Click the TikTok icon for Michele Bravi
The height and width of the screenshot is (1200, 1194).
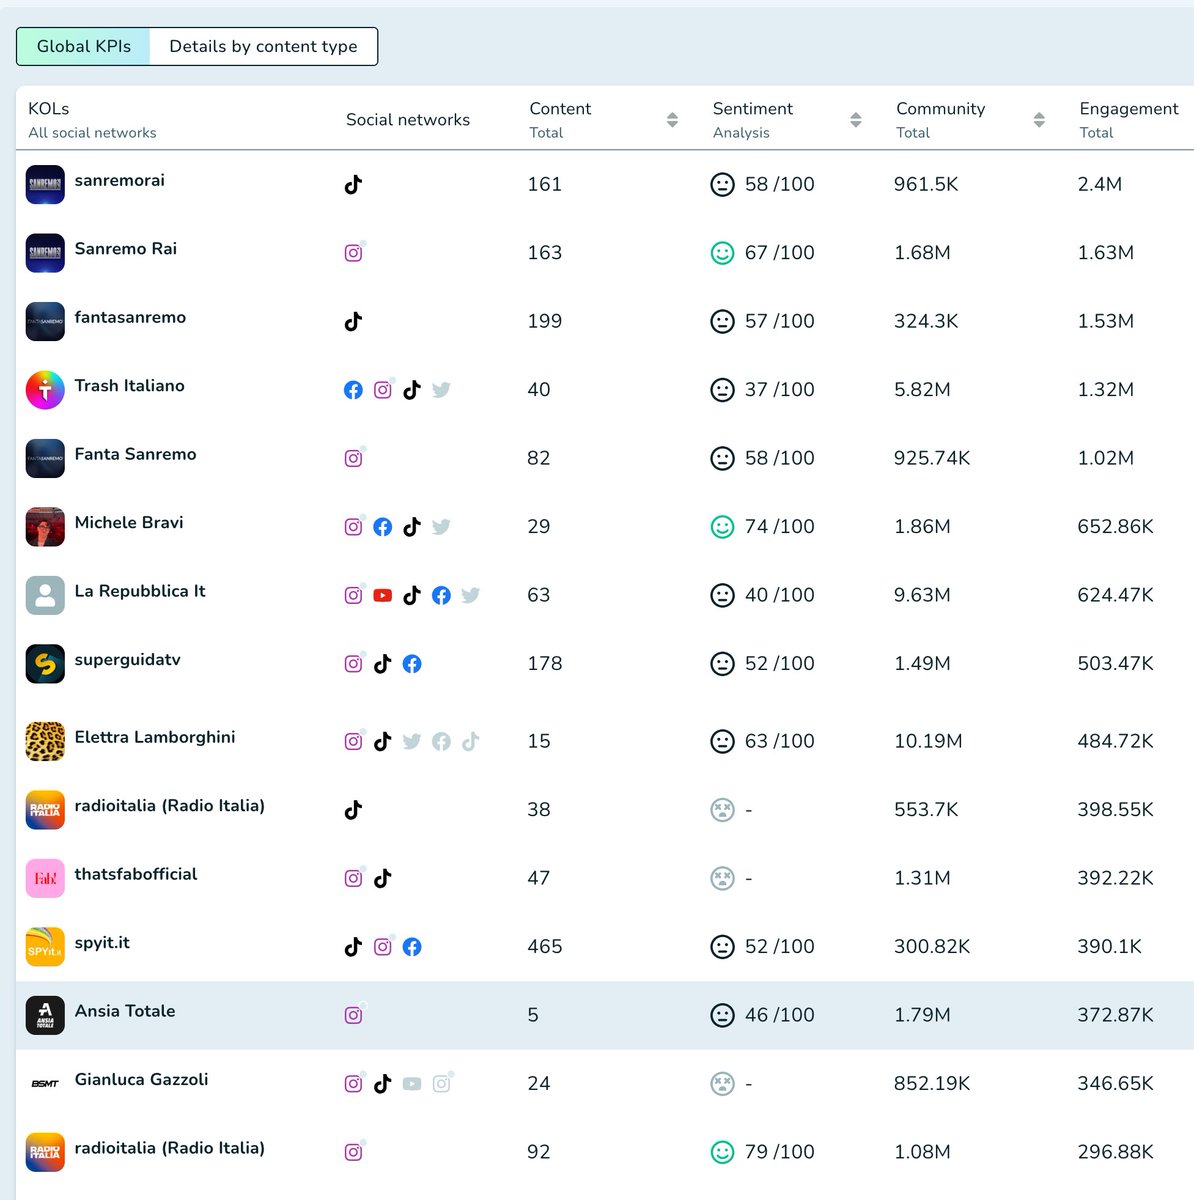412,527
